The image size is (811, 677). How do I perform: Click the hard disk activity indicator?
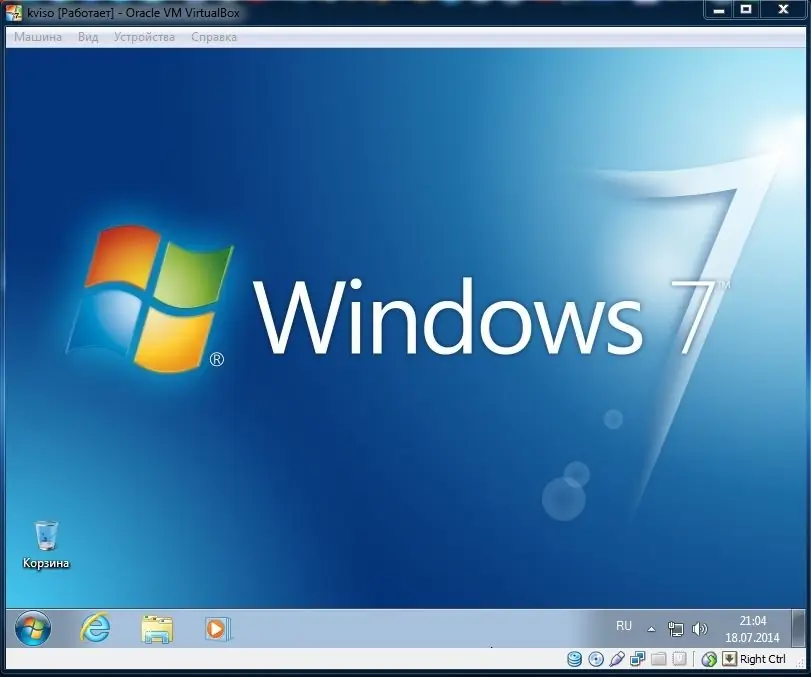pos(575,659)
